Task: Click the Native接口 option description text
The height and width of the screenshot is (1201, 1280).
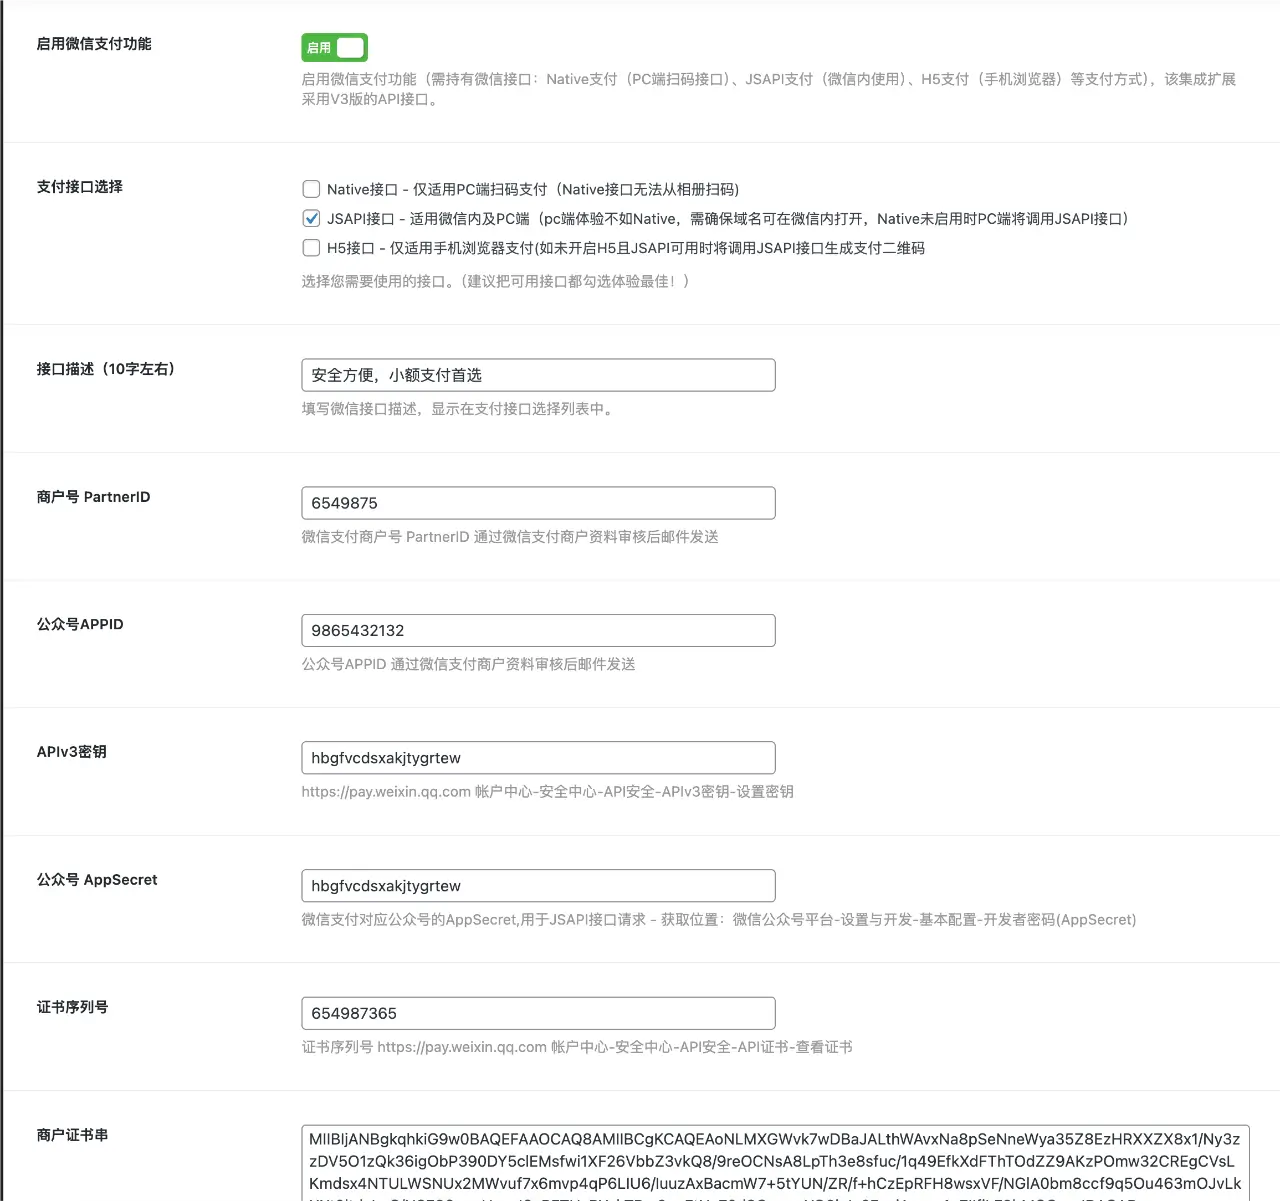Action: click(533, 189)
